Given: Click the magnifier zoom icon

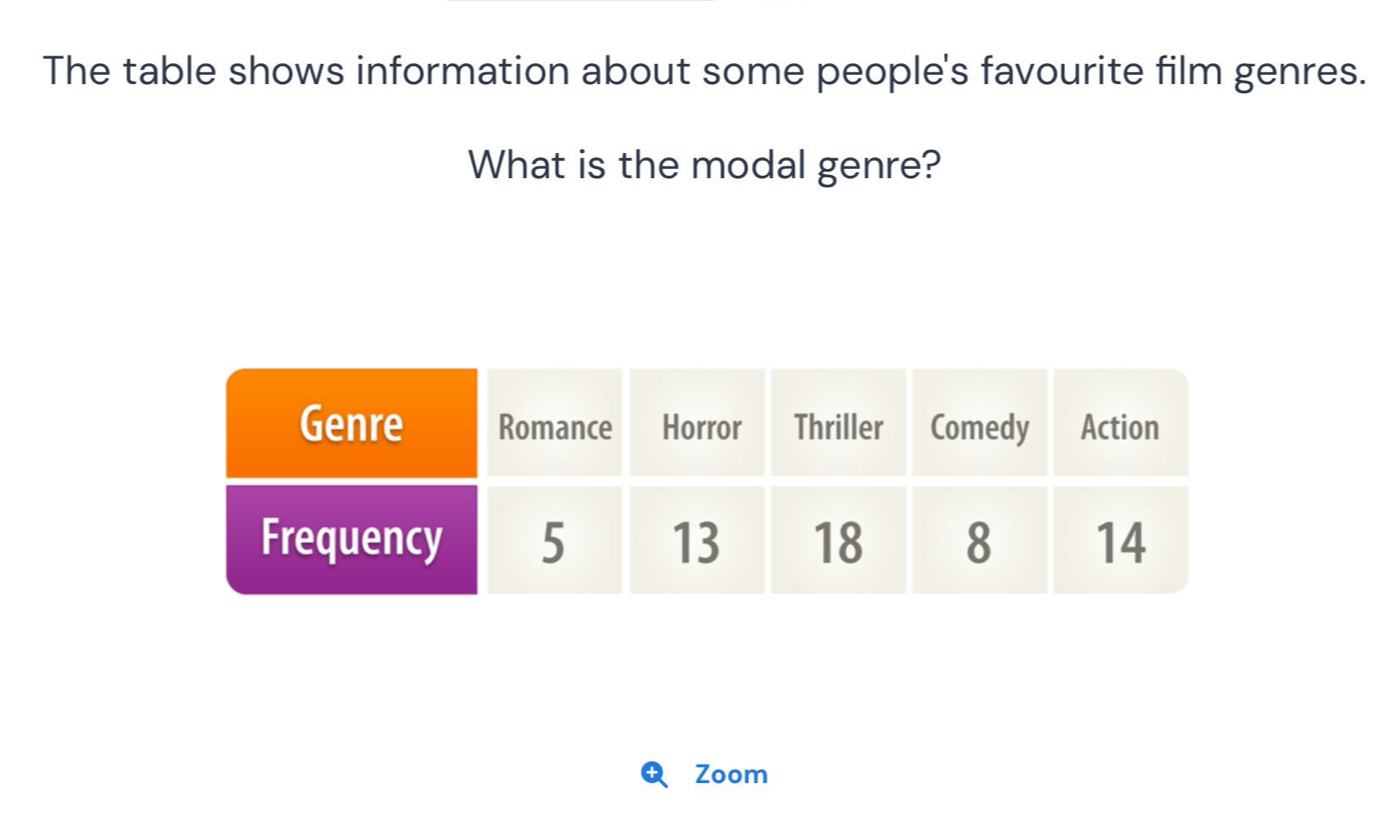Looking at the screenshot, I should 655,774.
